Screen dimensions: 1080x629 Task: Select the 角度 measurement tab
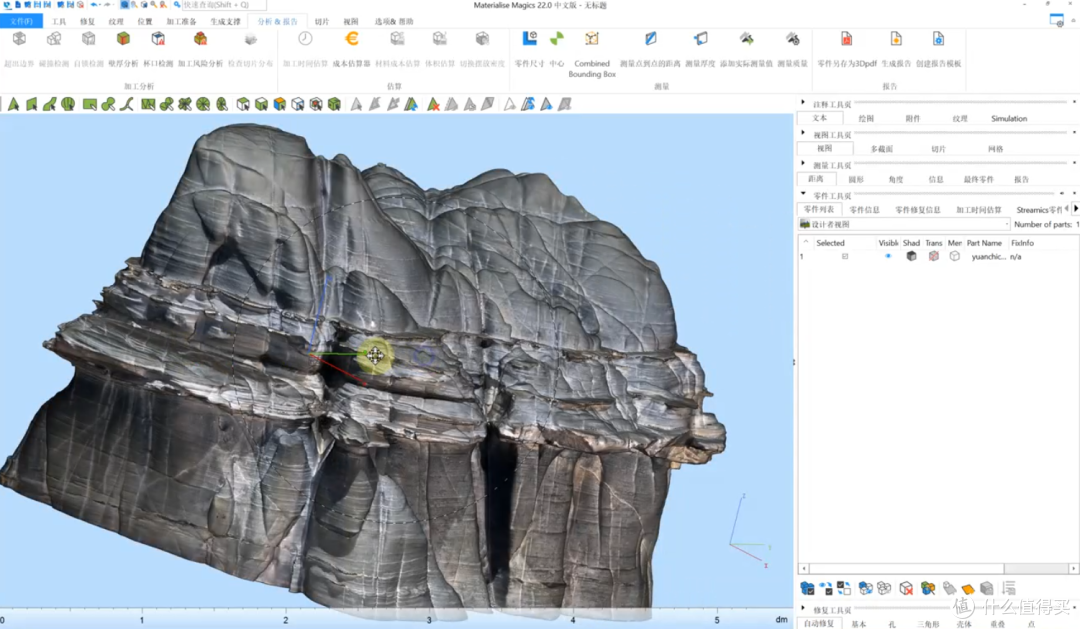(x=895, y=179)
